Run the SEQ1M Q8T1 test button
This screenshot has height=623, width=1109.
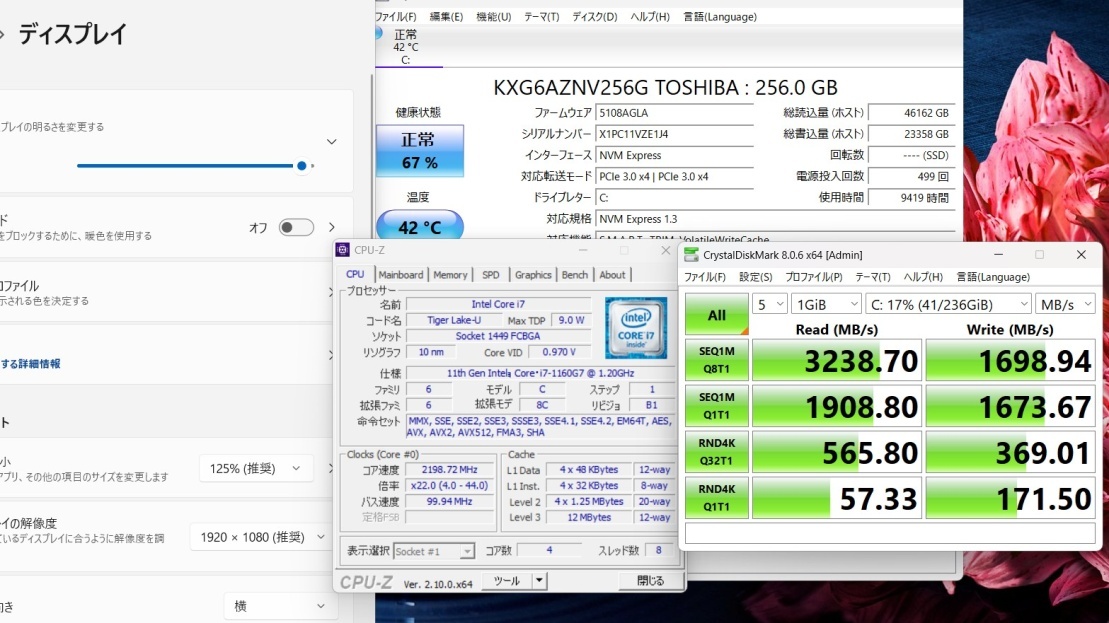click(x=716, y=360)
